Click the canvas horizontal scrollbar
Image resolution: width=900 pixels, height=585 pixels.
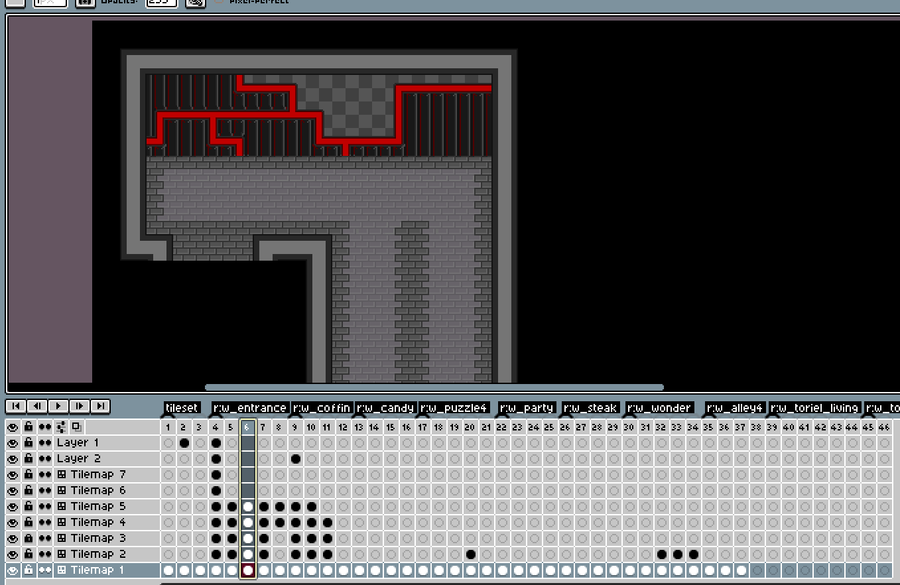click(434, 388)
